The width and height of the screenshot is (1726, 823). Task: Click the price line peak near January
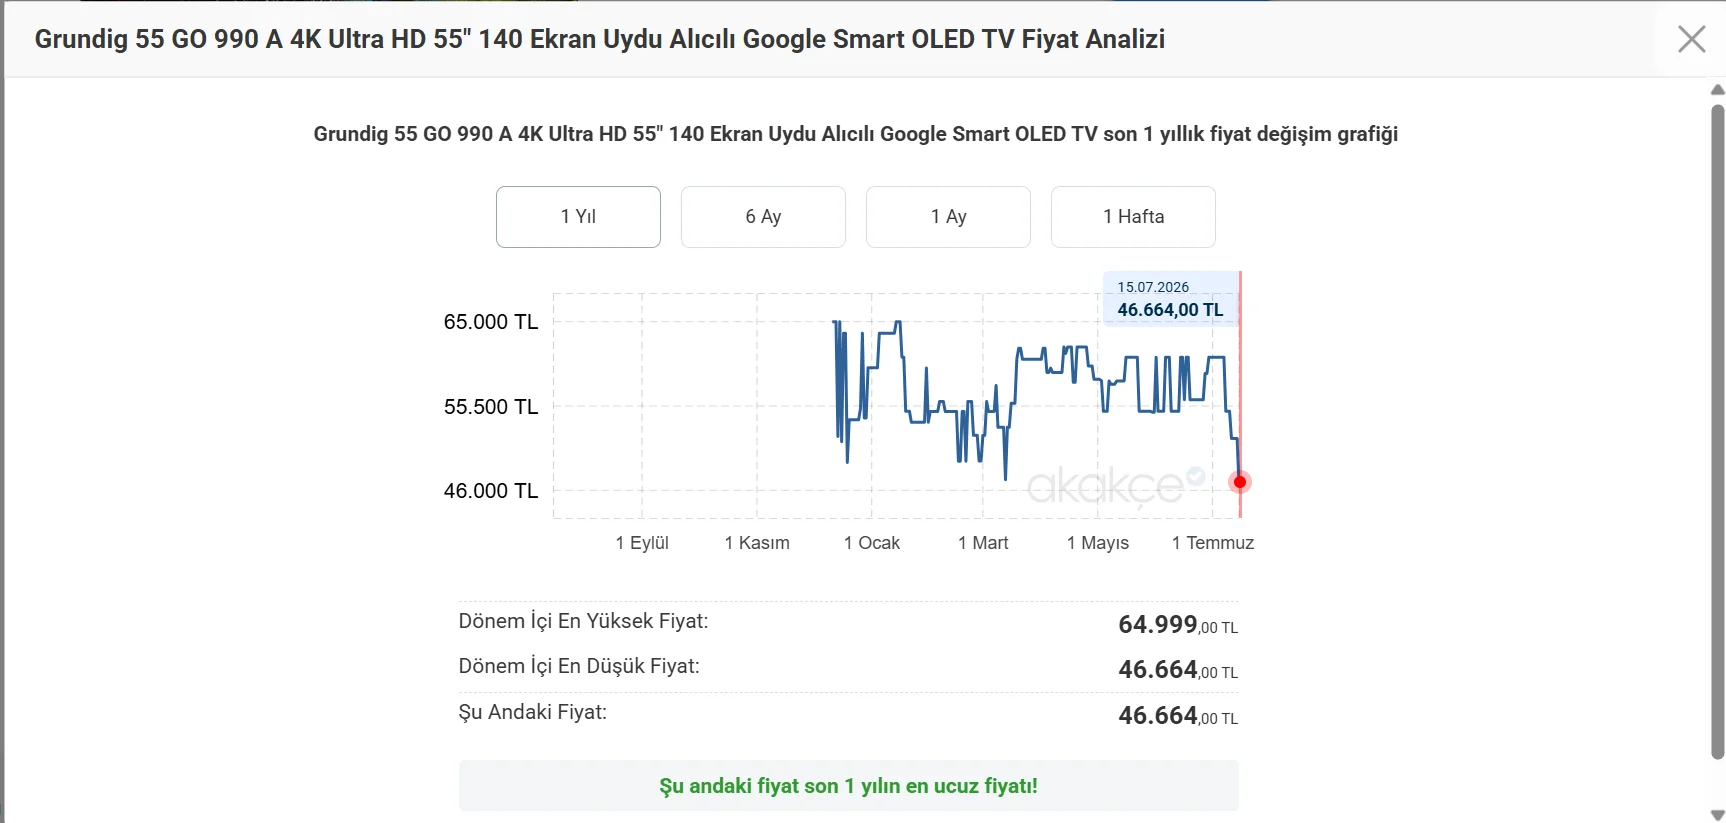[898, 323]
